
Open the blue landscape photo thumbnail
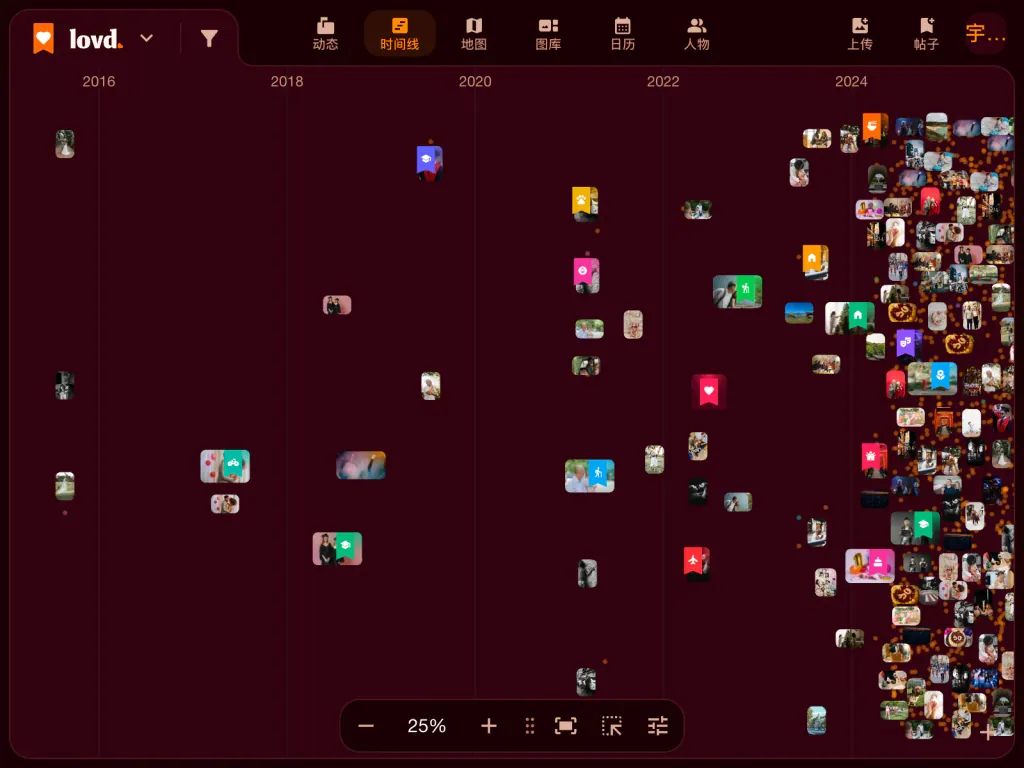[x=799, y=313]
